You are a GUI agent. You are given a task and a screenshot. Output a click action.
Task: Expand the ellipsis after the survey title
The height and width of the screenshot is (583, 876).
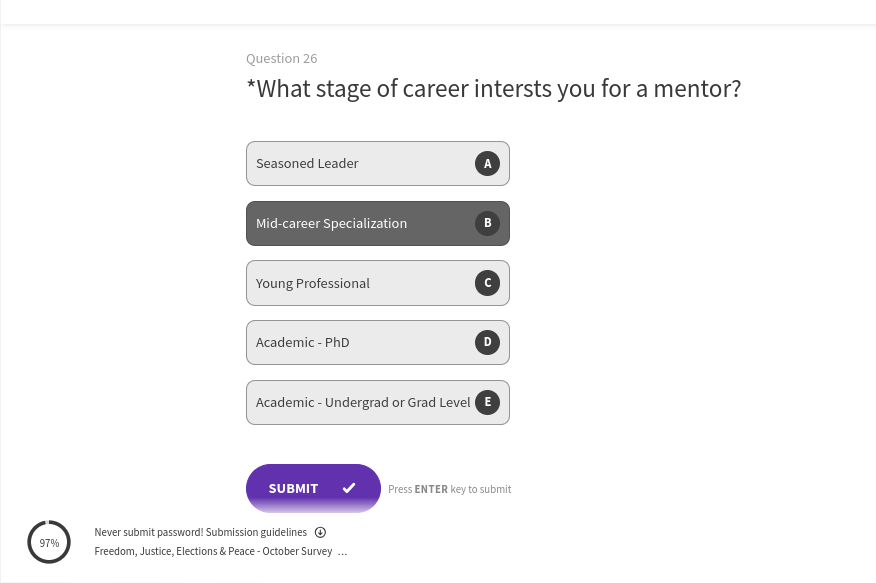coord(343,551)
